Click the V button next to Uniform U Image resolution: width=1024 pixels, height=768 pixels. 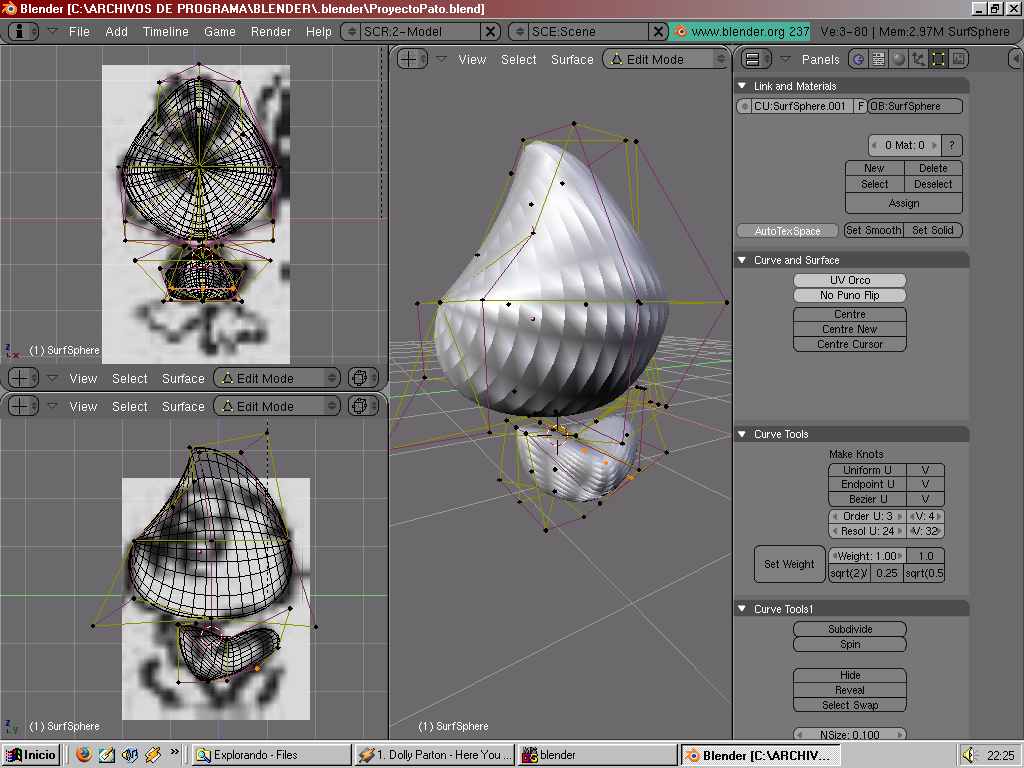click(x=925, y=470)
